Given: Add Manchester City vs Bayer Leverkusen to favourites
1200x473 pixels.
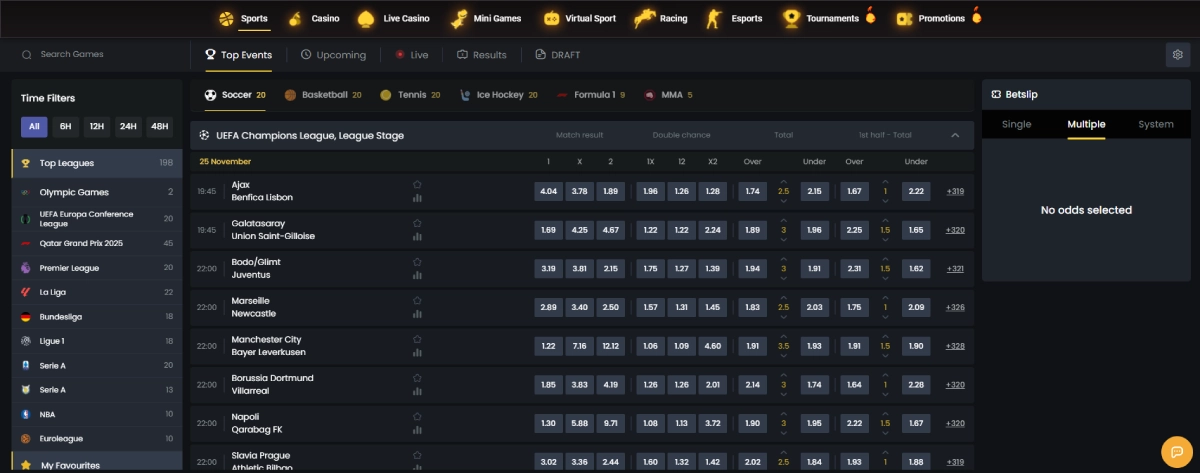Looking at the screenshot, I should coord(417,339).
